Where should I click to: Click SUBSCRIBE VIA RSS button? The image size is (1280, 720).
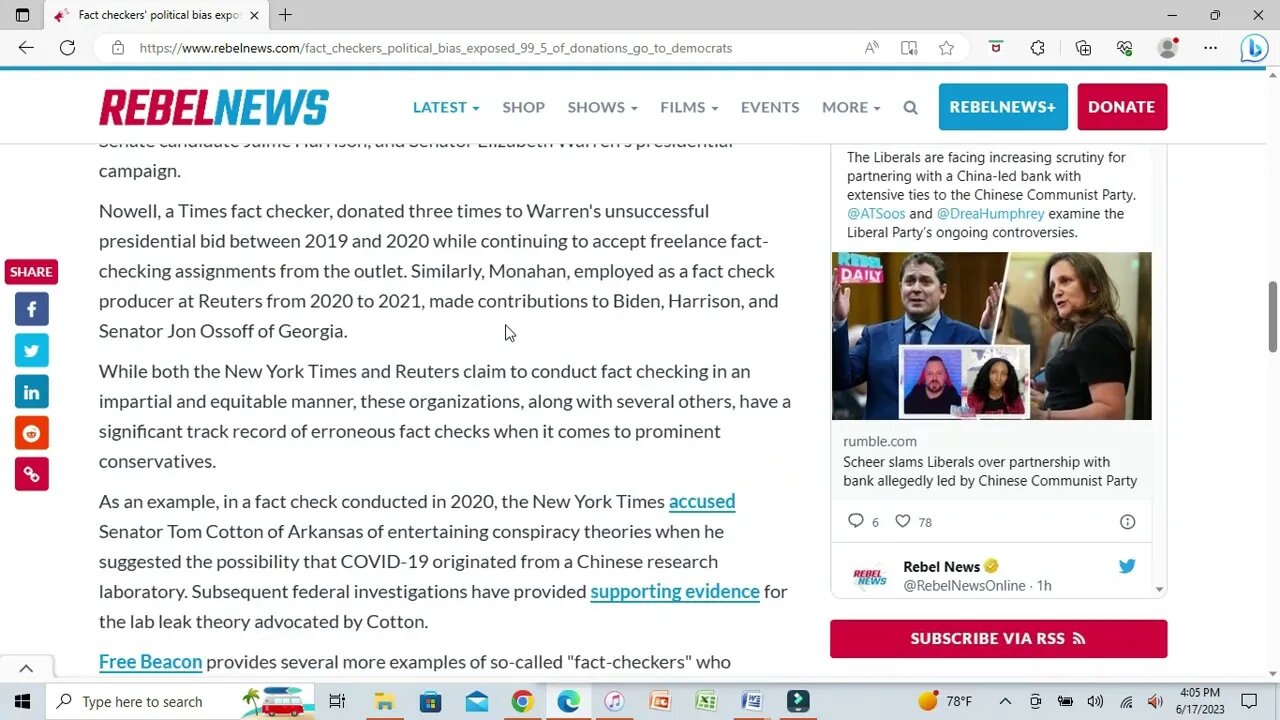tap(998, 639)
